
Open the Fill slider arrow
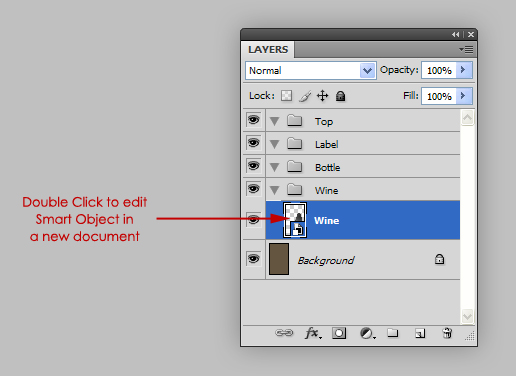tap(464, 96)
